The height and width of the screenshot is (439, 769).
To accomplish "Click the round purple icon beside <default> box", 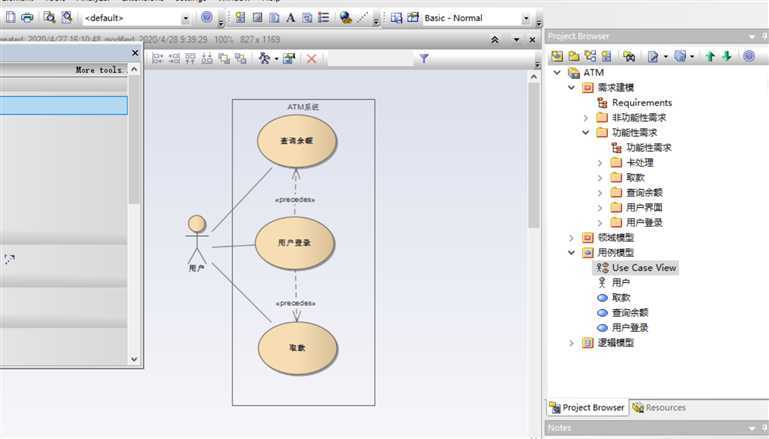I will coord(207,18).
